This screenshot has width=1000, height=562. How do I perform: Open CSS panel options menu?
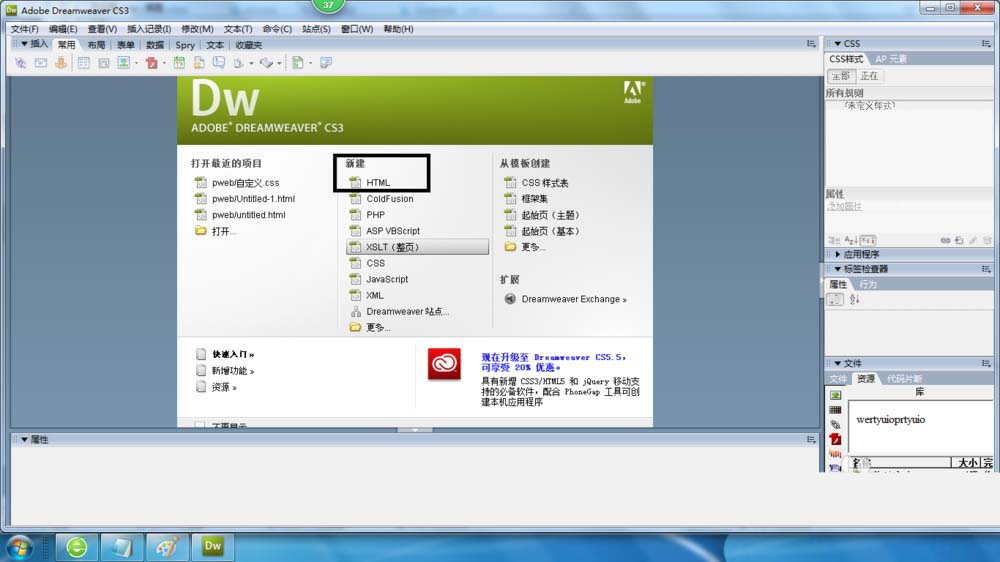click(x=986, y=43)
